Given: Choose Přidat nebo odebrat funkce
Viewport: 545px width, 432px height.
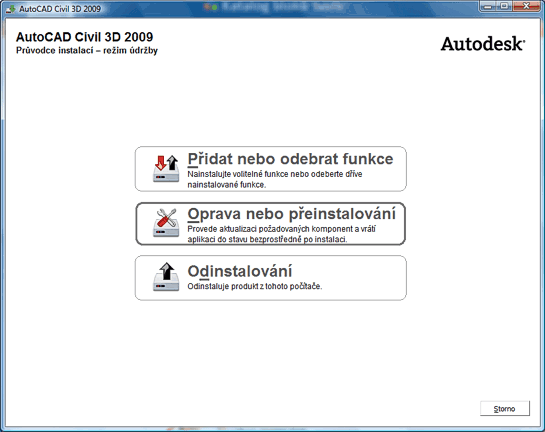Looking at the screenshot, I should point(271,169).
